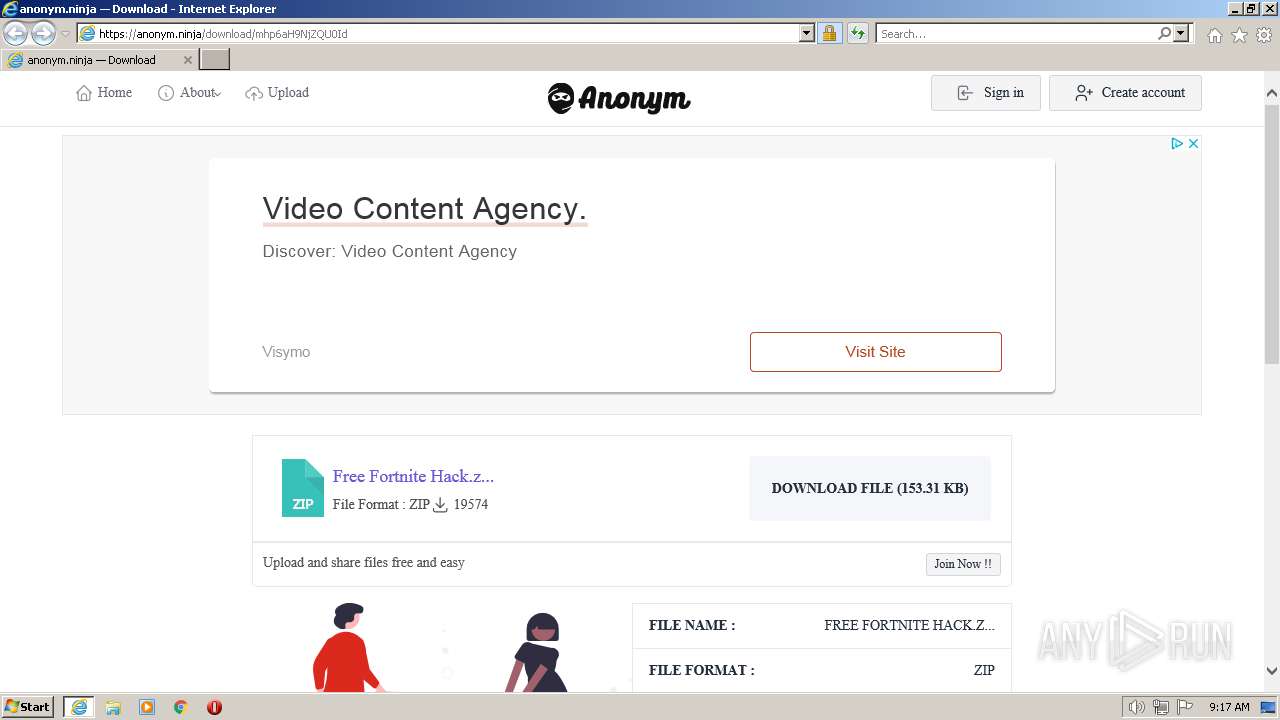Click the Sign in button
The image size is (1280, 720).
point(986,93)
